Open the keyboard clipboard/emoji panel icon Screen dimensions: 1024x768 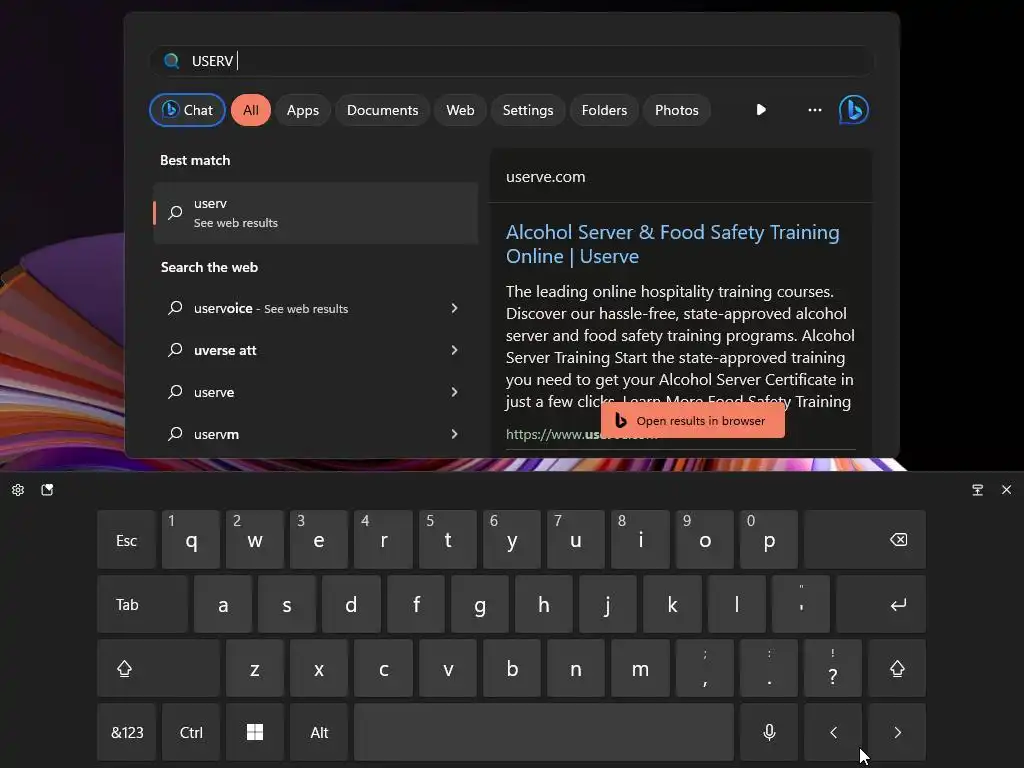point(47,490)
